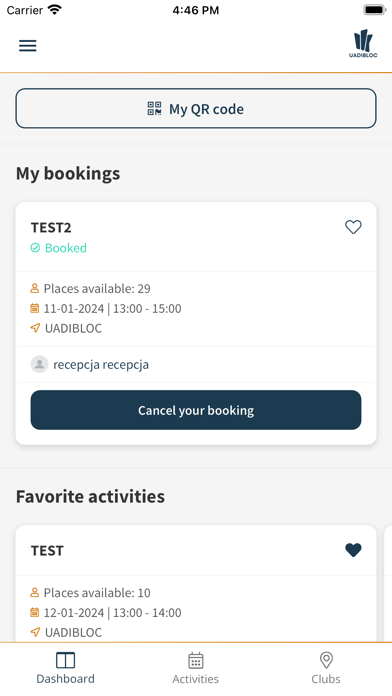Screen dimensions: 392x696
Task: Open My QR code
Action: click(x=196, y=109)
